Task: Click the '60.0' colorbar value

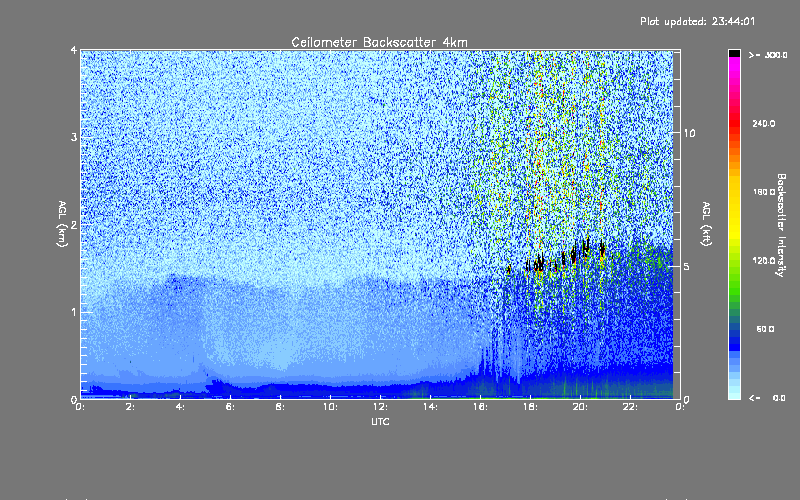Action: coord(765,329)
